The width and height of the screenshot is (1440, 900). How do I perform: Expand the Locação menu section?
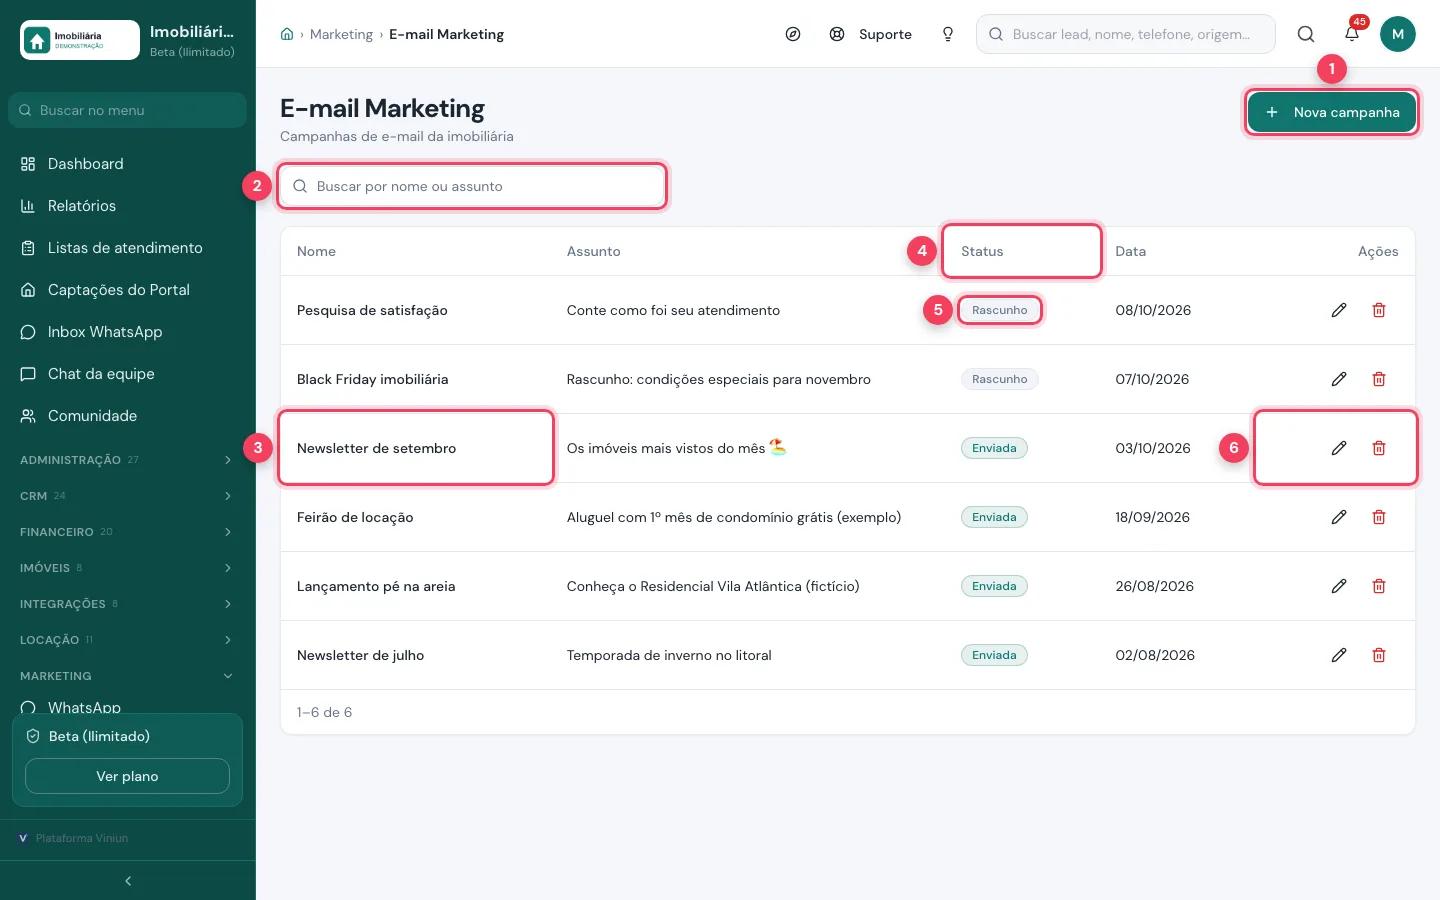tap(128, 640)
